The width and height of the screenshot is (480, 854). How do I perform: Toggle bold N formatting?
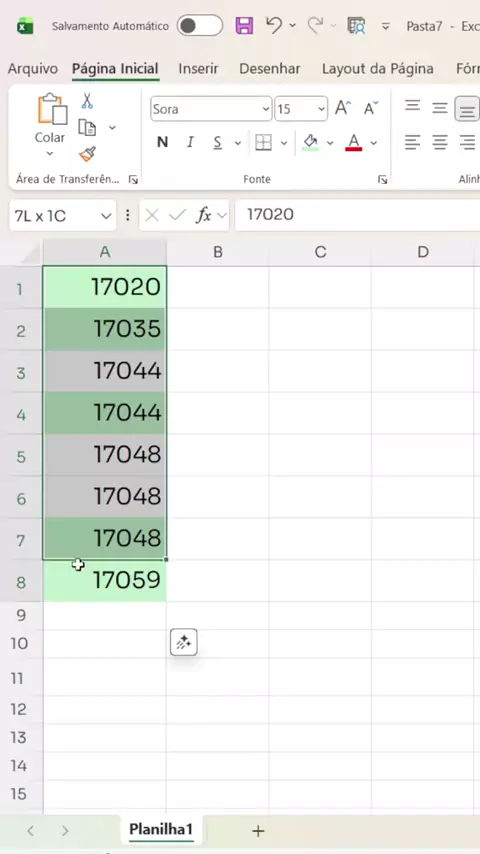coord(162,143)
